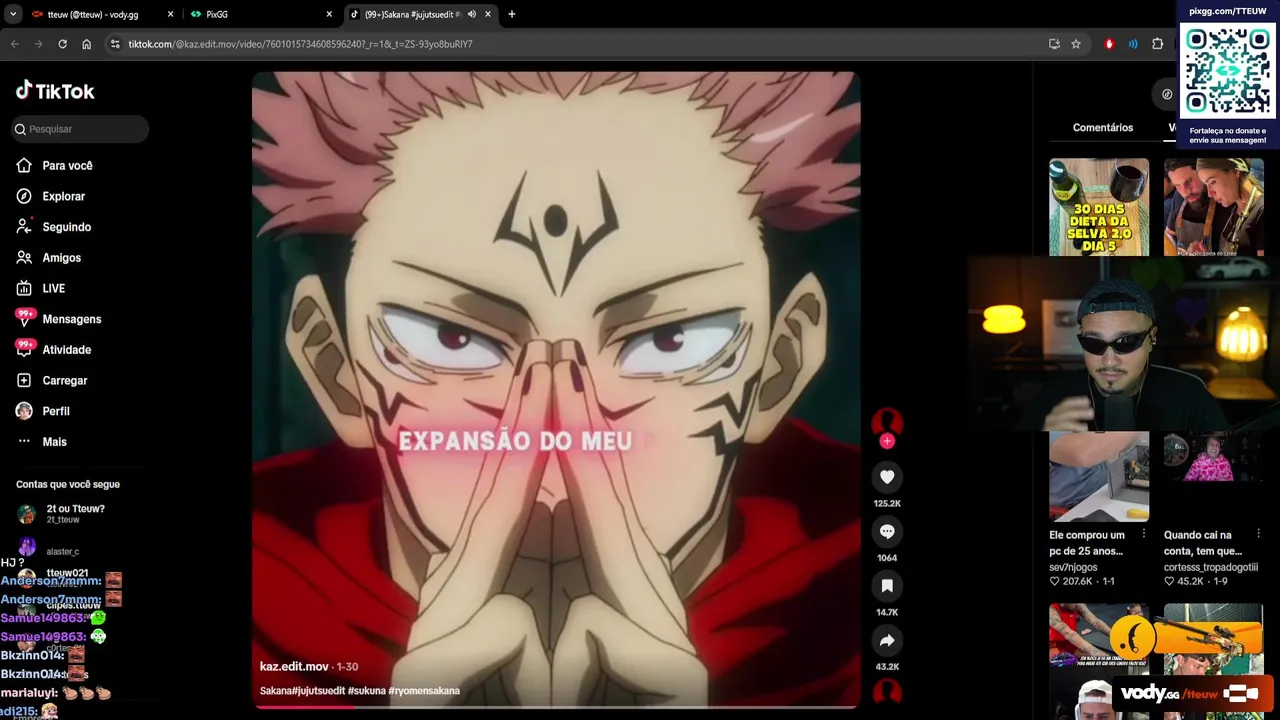The height and width of the screenshot is (720, 1280).
Task: Like the video with heart icon
Action: click(x=887, y=477)
